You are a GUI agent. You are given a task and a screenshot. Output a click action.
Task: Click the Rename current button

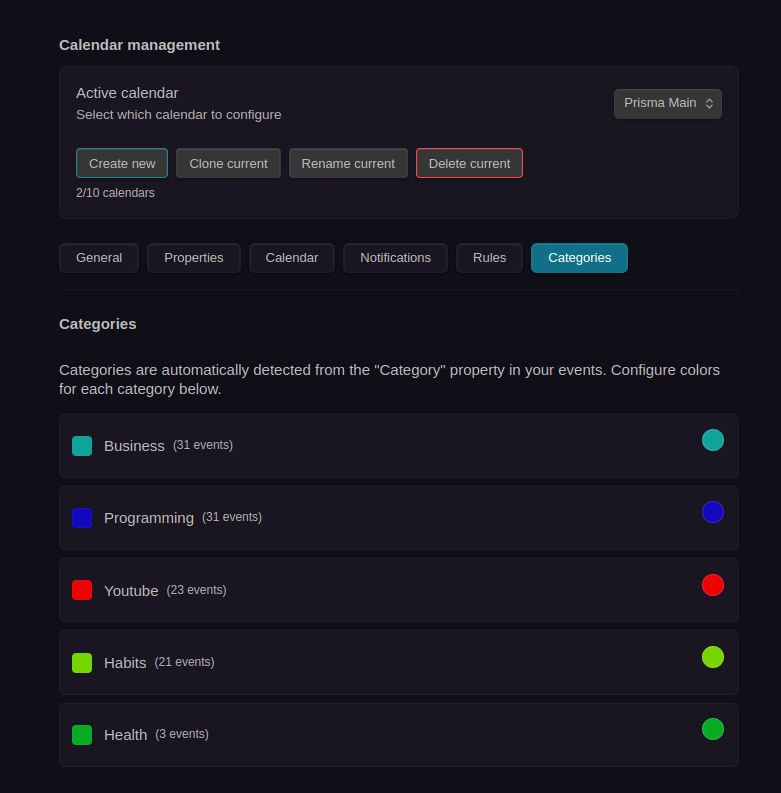(348, 163)
